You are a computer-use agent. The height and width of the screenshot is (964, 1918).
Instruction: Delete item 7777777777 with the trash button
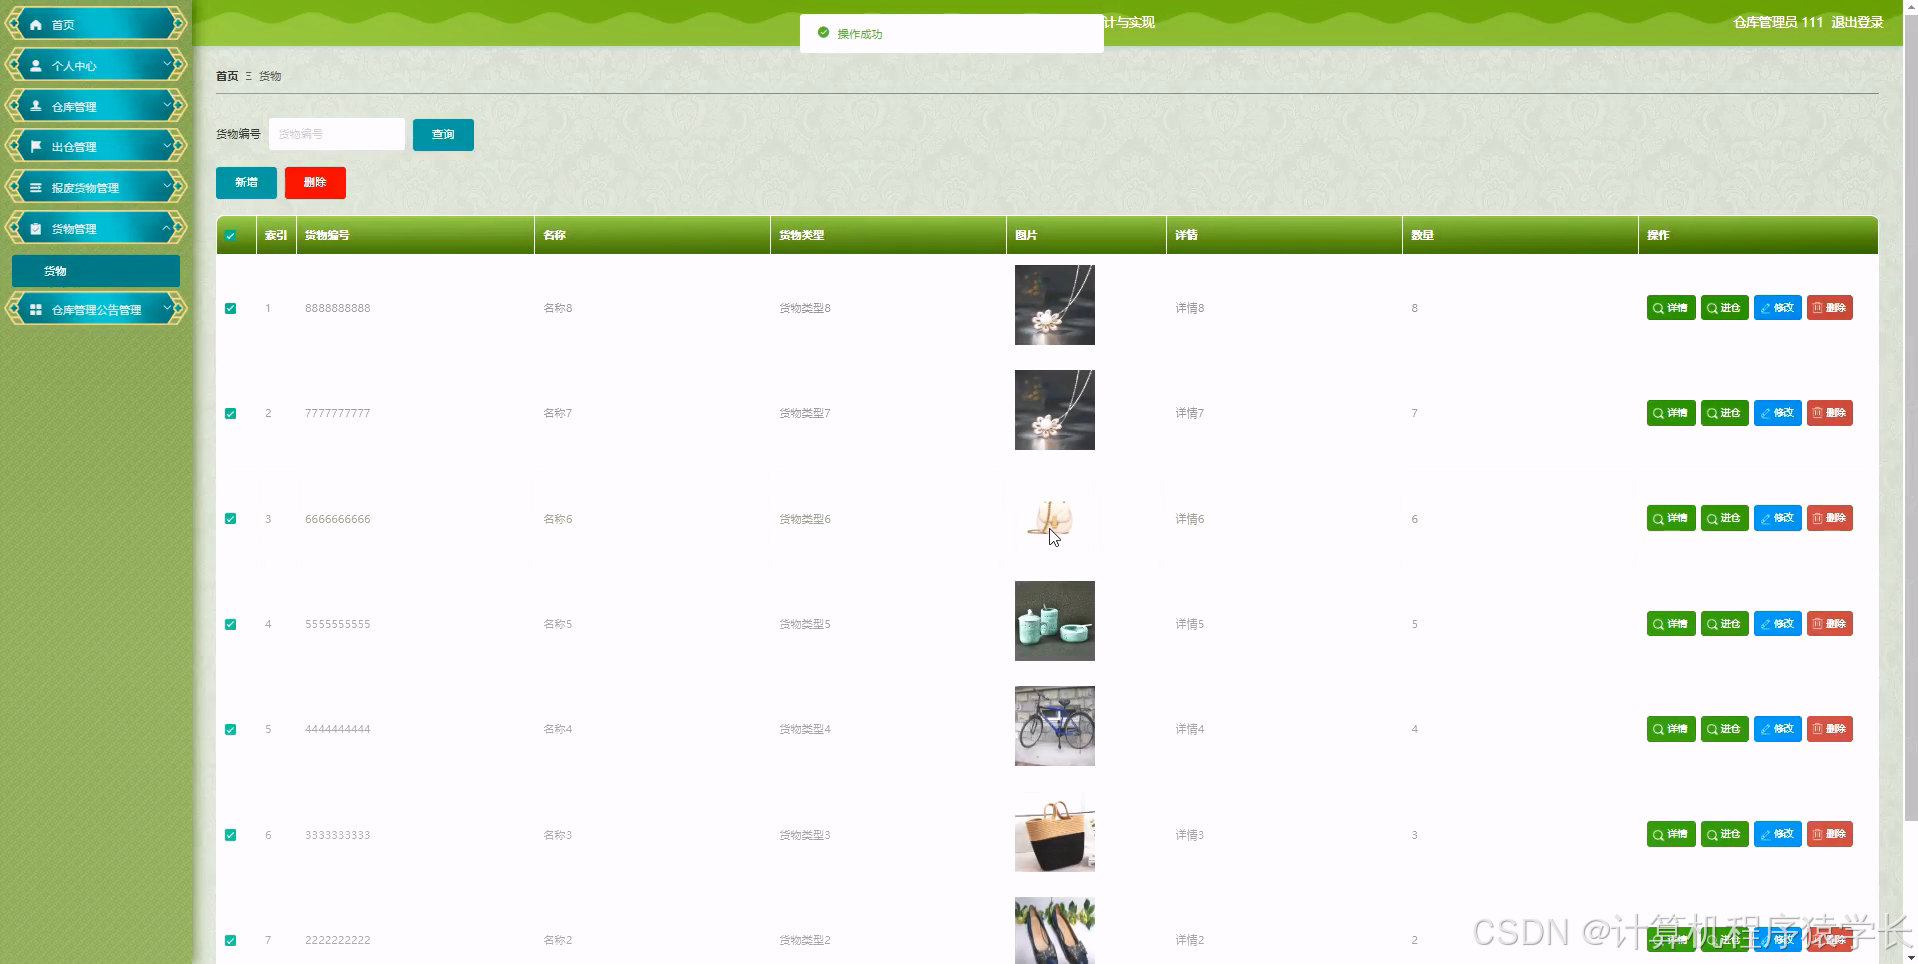coord(1829,413)
